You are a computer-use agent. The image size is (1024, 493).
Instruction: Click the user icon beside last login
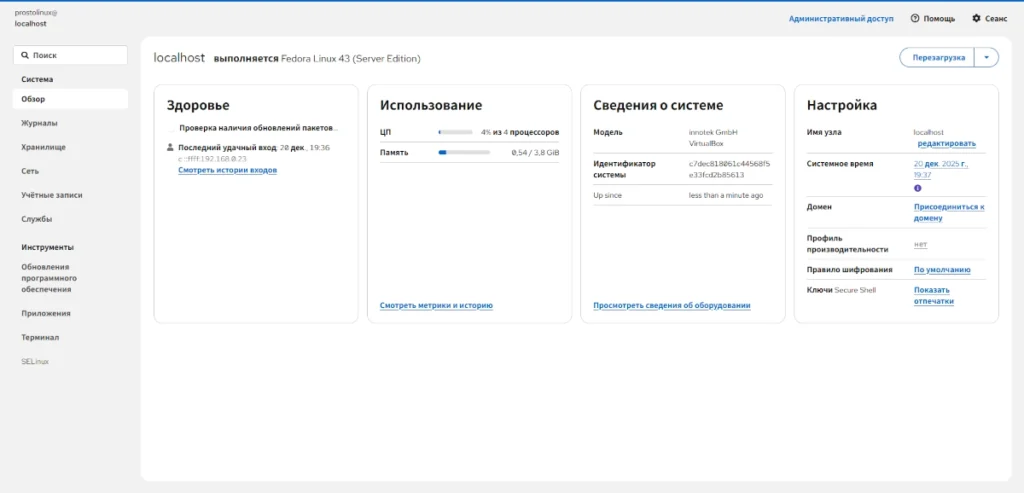click(171, 148)
